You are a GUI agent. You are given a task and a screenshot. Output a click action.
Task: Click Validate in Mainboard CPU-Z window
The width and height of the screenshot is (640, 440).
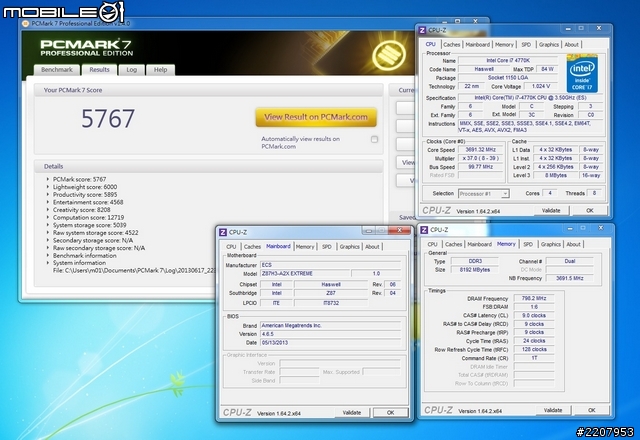click(351, 413)
